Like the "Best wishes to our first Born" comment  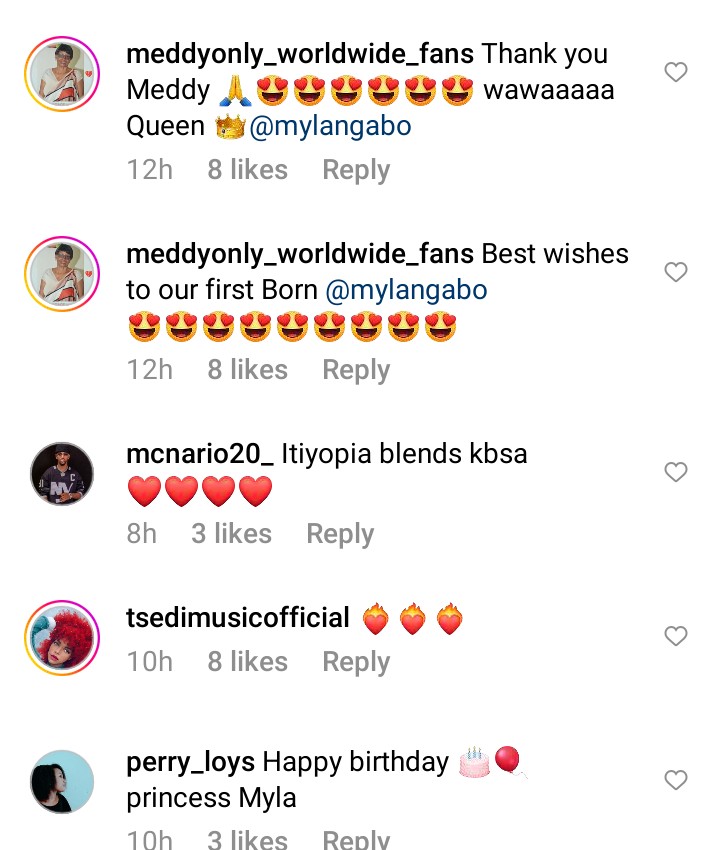[x=677, y=272]
